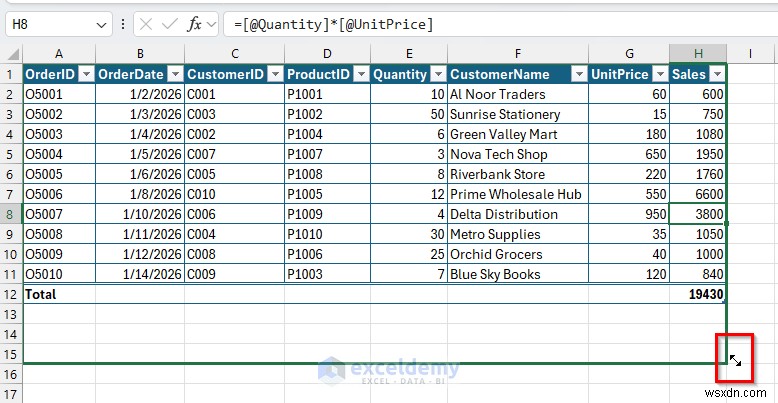Click cell O5001 in OrderID column
The height and width of the screenshot is (403, 778).
(x=59, y=94)
